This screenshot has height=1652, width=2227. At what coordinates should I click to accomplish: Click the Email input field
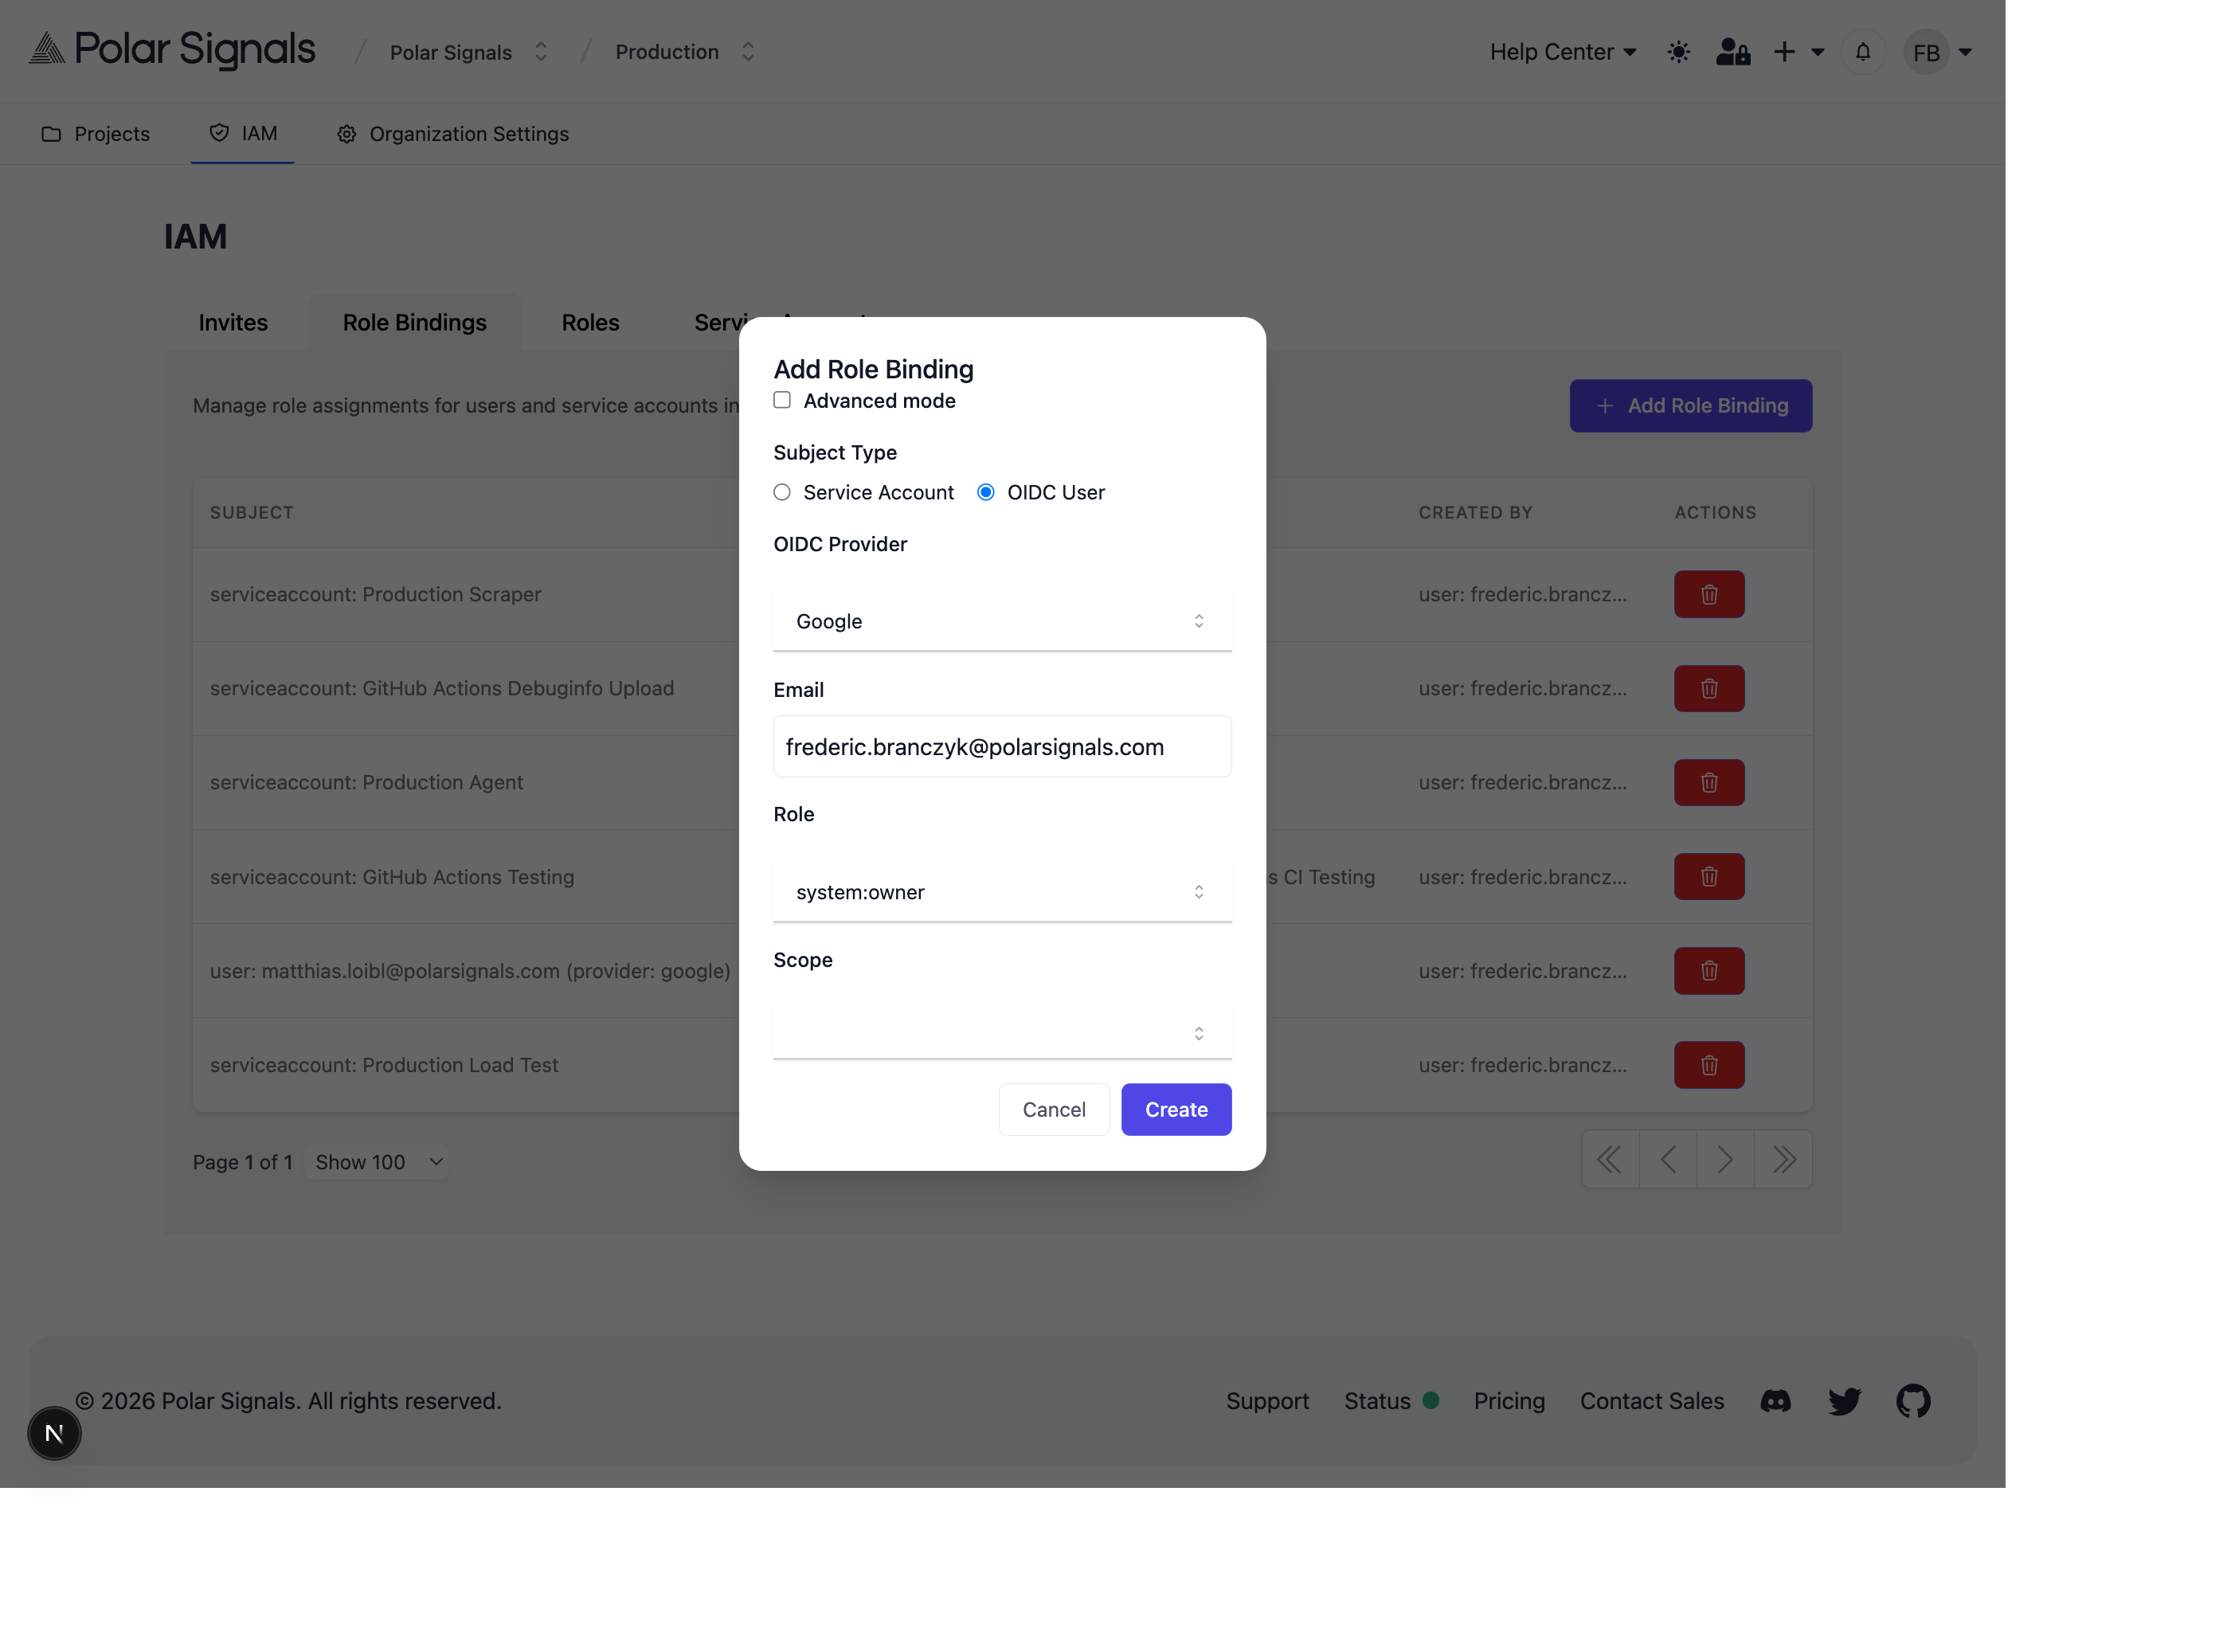pyautogui.click(x=1001, y=746)
